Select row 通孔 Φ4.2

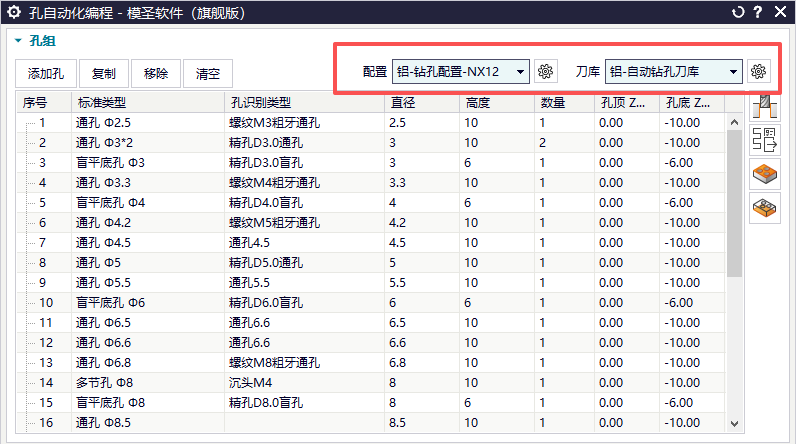coord(371,223)
